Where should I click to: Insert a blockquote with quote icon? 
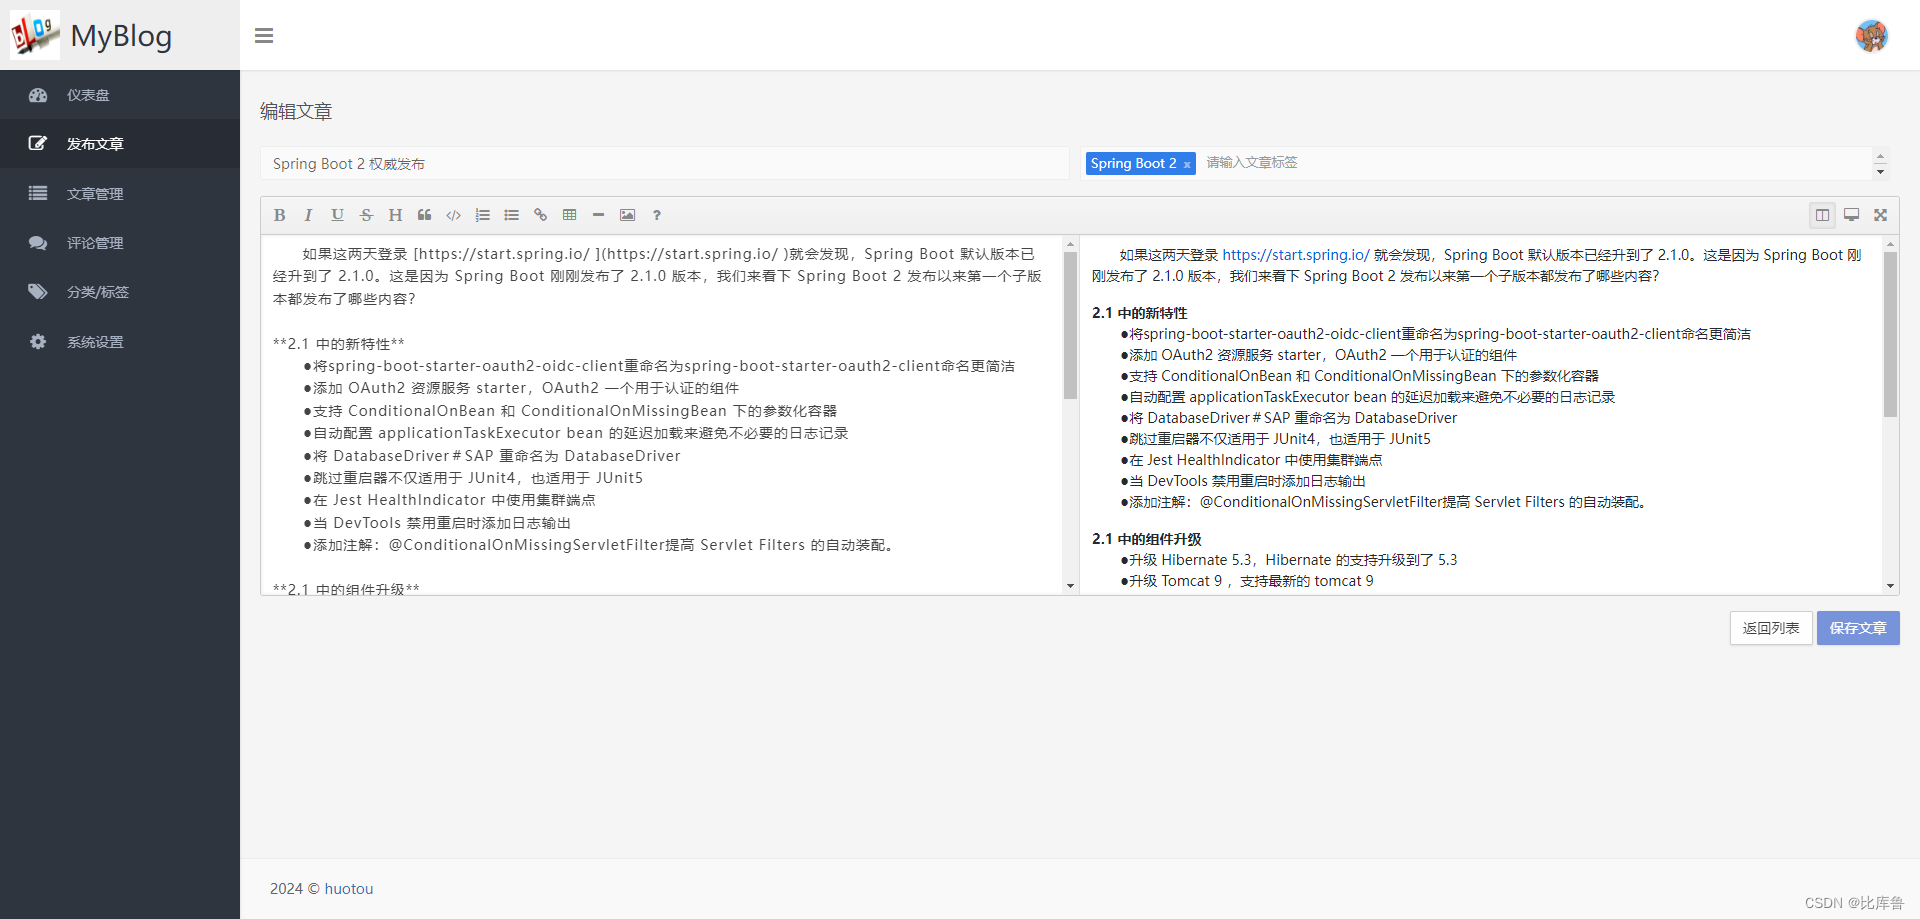(424, 215)
